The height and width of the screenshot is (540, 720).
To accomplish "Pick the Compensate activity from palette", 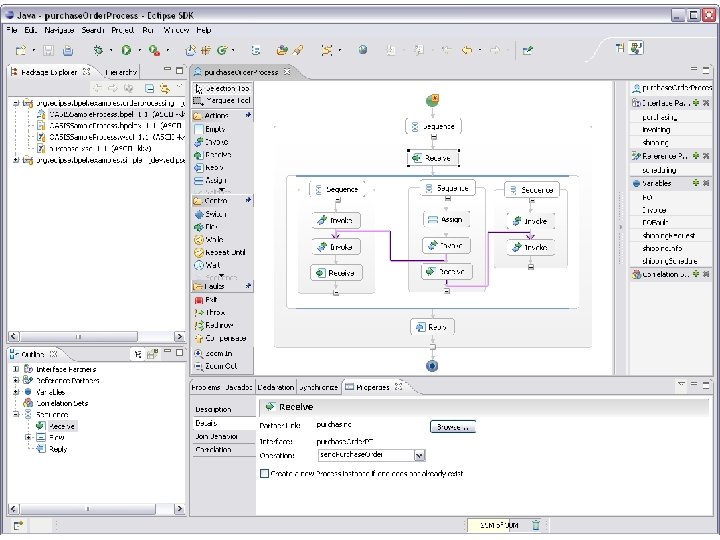I will click(x=220, y=338).
